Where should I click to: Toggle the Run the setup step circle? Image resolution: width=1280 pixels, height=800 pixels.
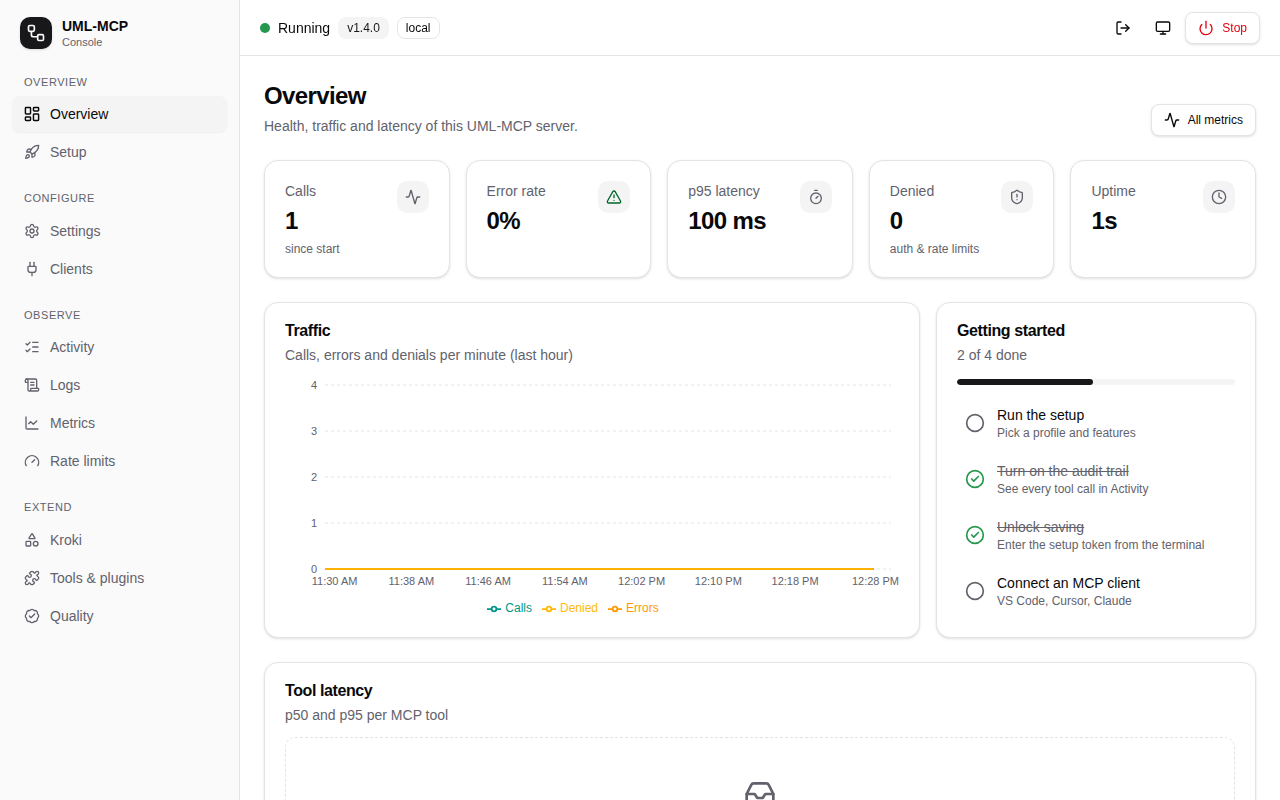975,423
